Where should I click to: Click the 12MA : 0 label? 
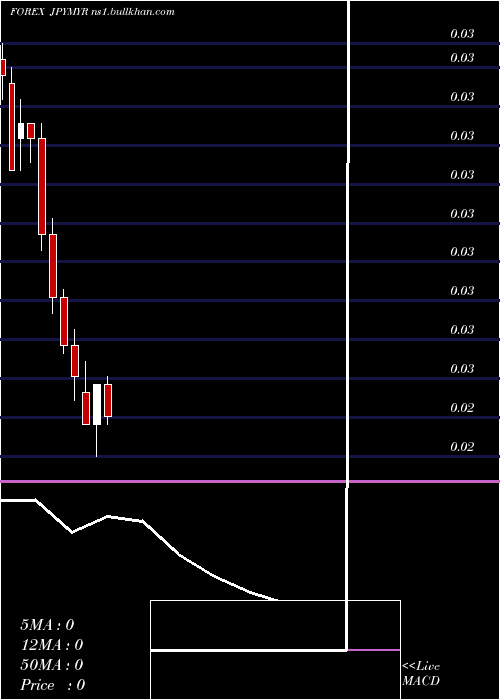tap(51, 645)
